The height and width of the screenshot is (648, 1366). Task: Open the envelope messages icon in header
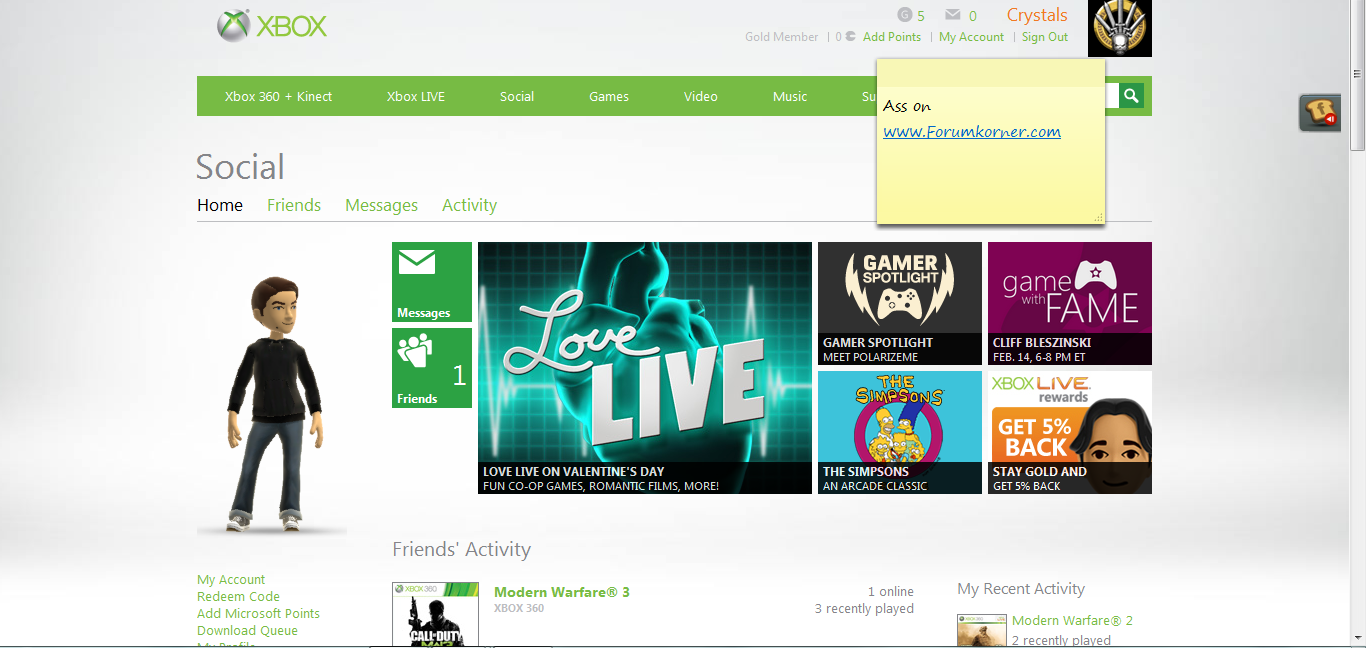pos(953,15)
